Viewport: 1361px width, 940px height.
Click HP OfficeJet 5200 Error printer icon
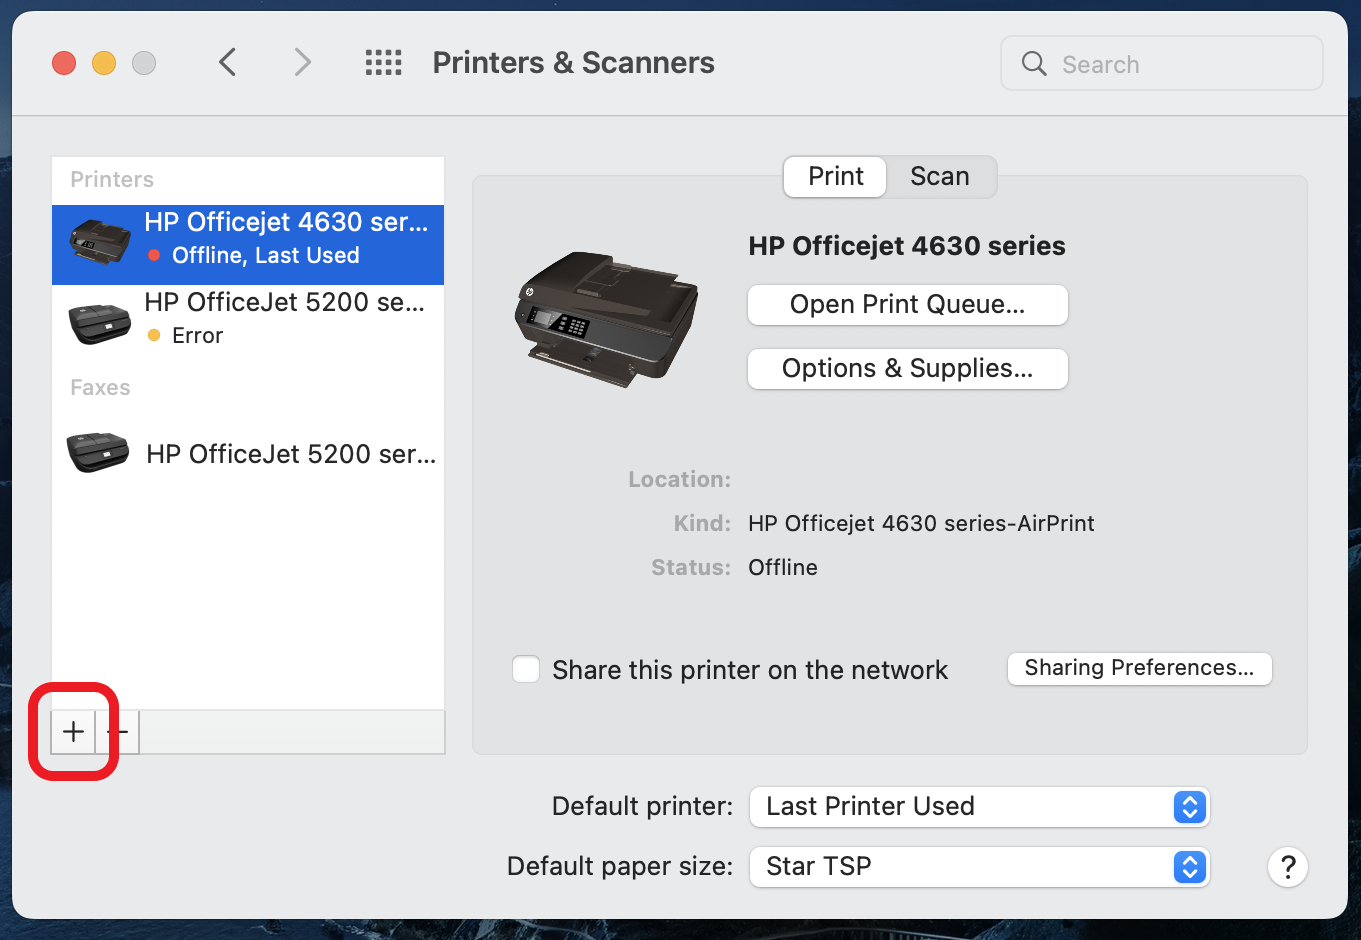click(99, 322)
